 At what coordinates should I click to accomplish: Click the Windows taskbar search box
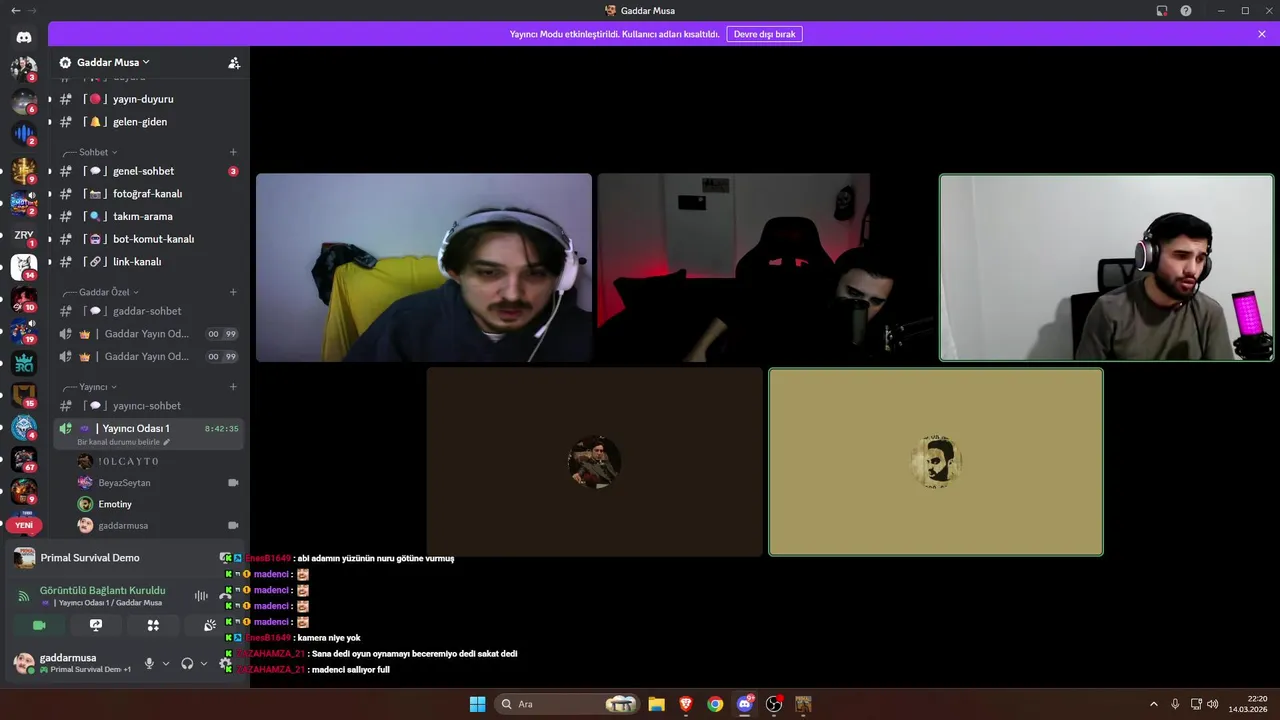click(568, 704)
